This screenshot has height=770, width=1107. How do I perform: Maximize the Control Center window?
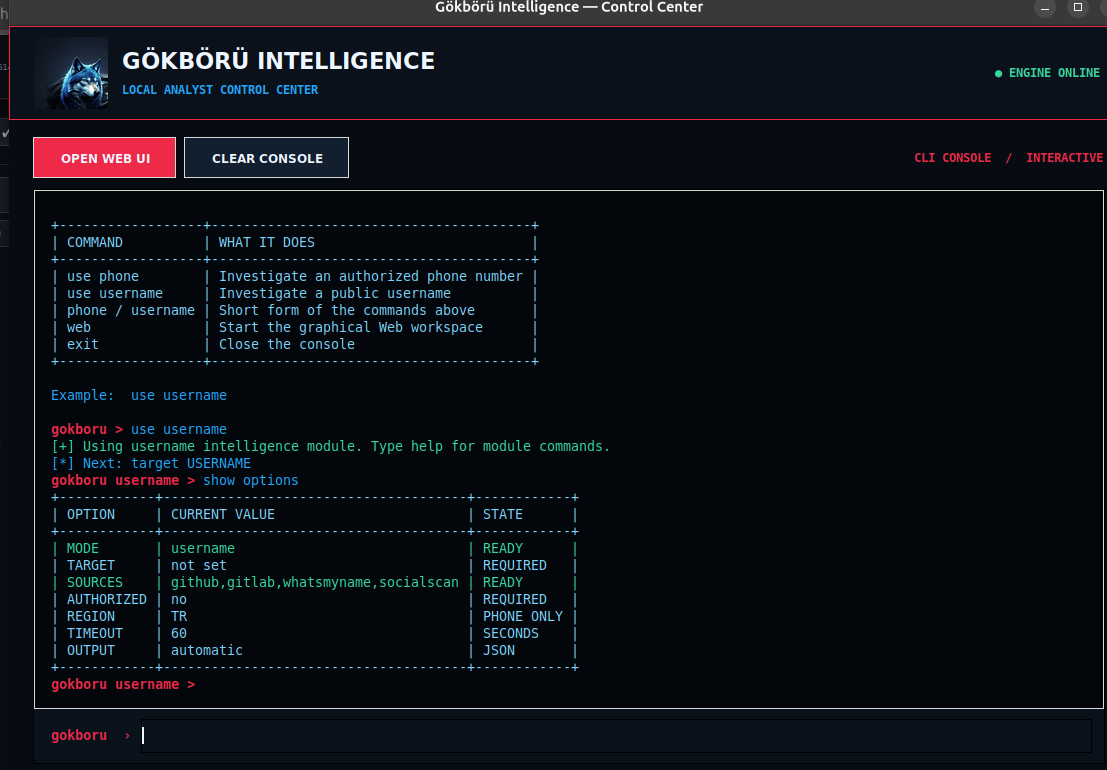tap(1077, 8)
